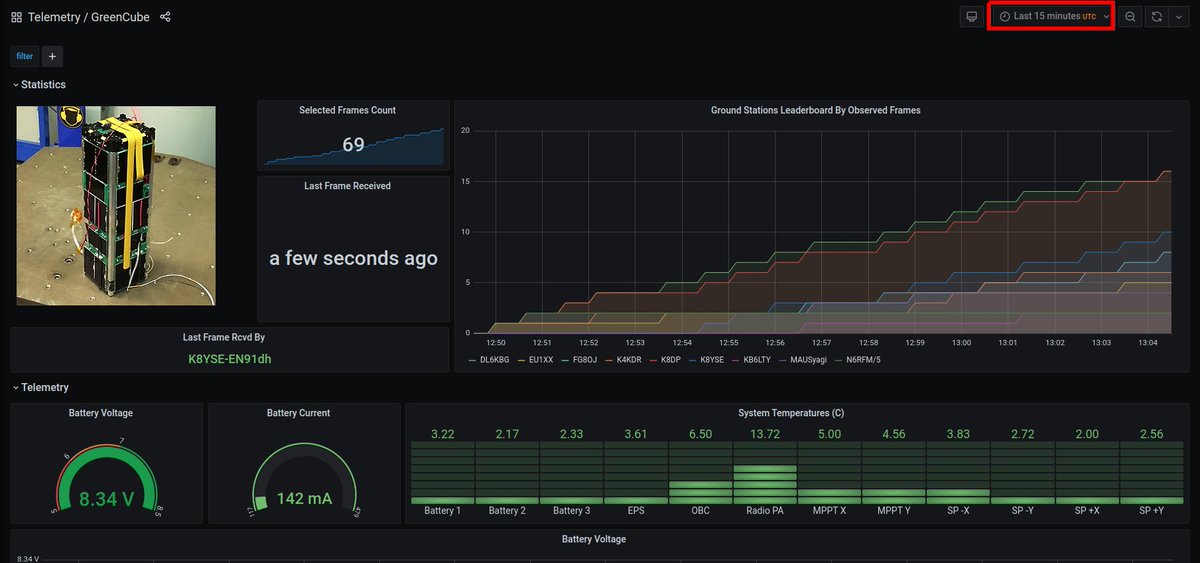Click the SP -Y temperature bar
Screen dimensions: 1200x563
coord(1023,473)
